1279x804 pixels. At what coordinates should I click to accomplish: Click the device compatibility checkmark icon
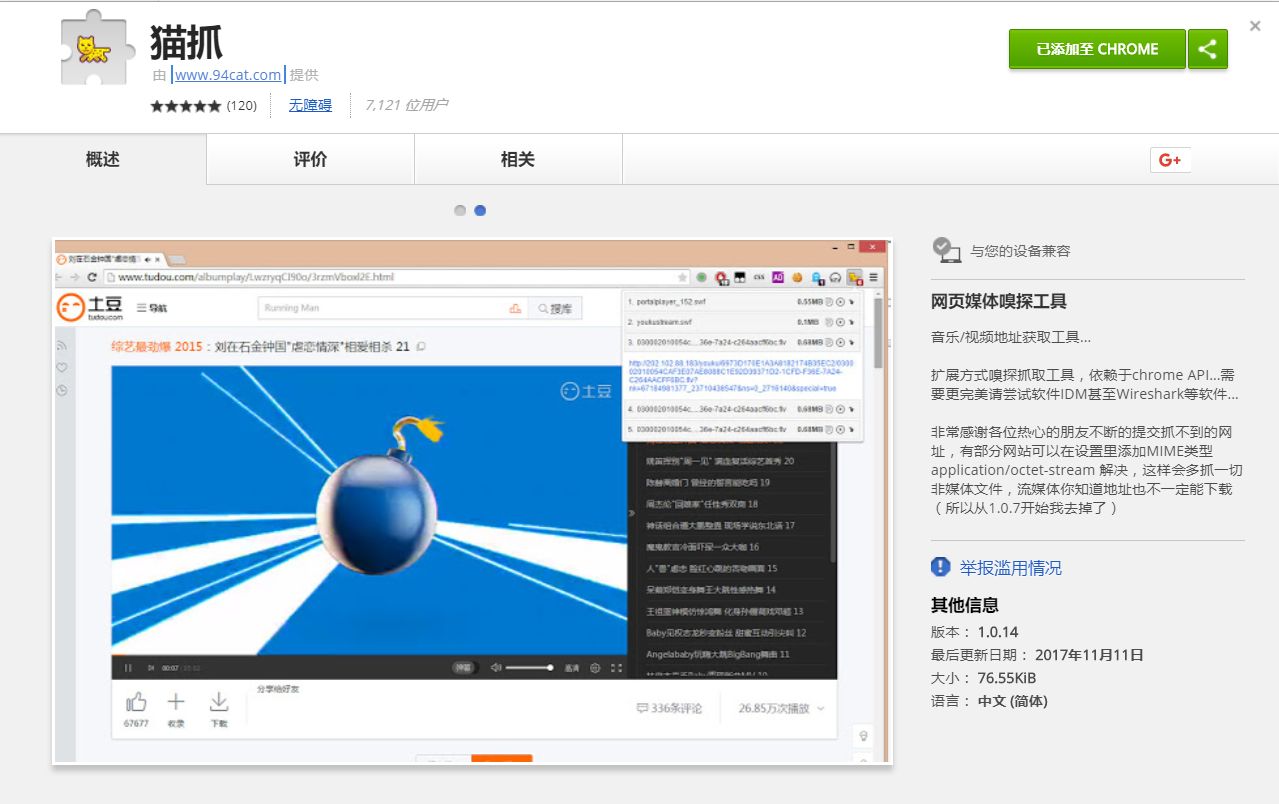pyautogui.click(x=945, y=249)
